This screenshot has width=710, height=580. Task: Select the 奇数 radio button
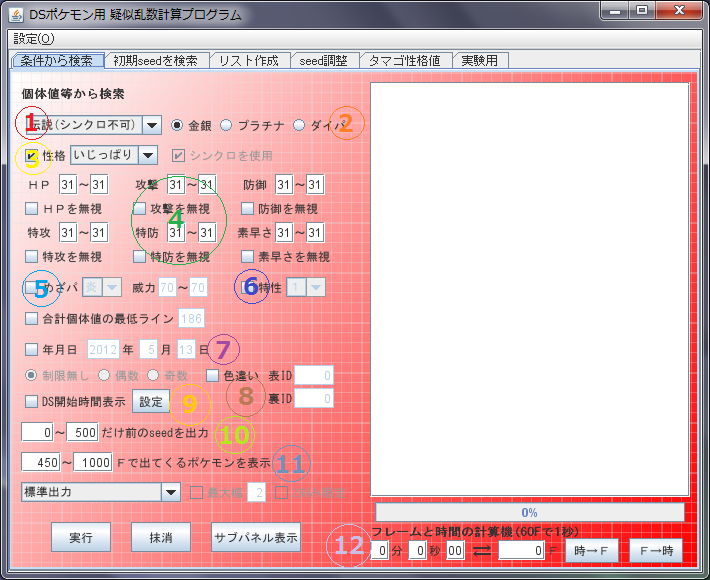click(153, 375)
